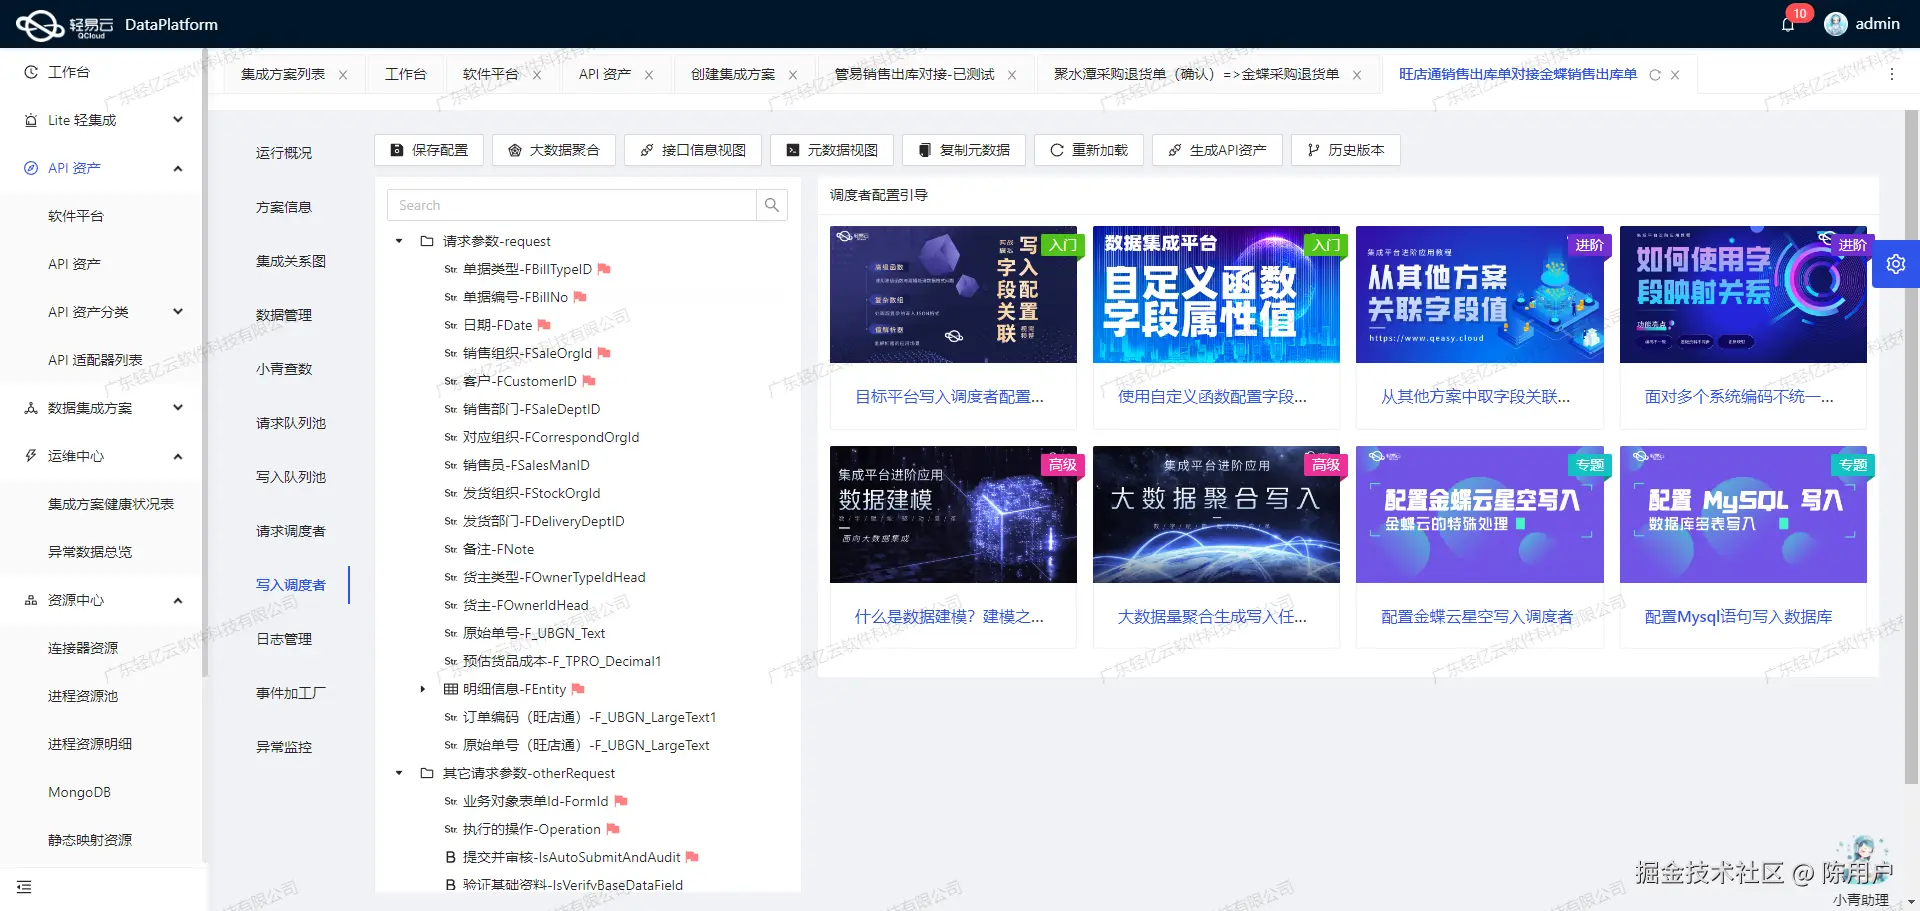1920x911 pixels.
Task: Open the settings gear on the right edge
Action: point(1896,263)
